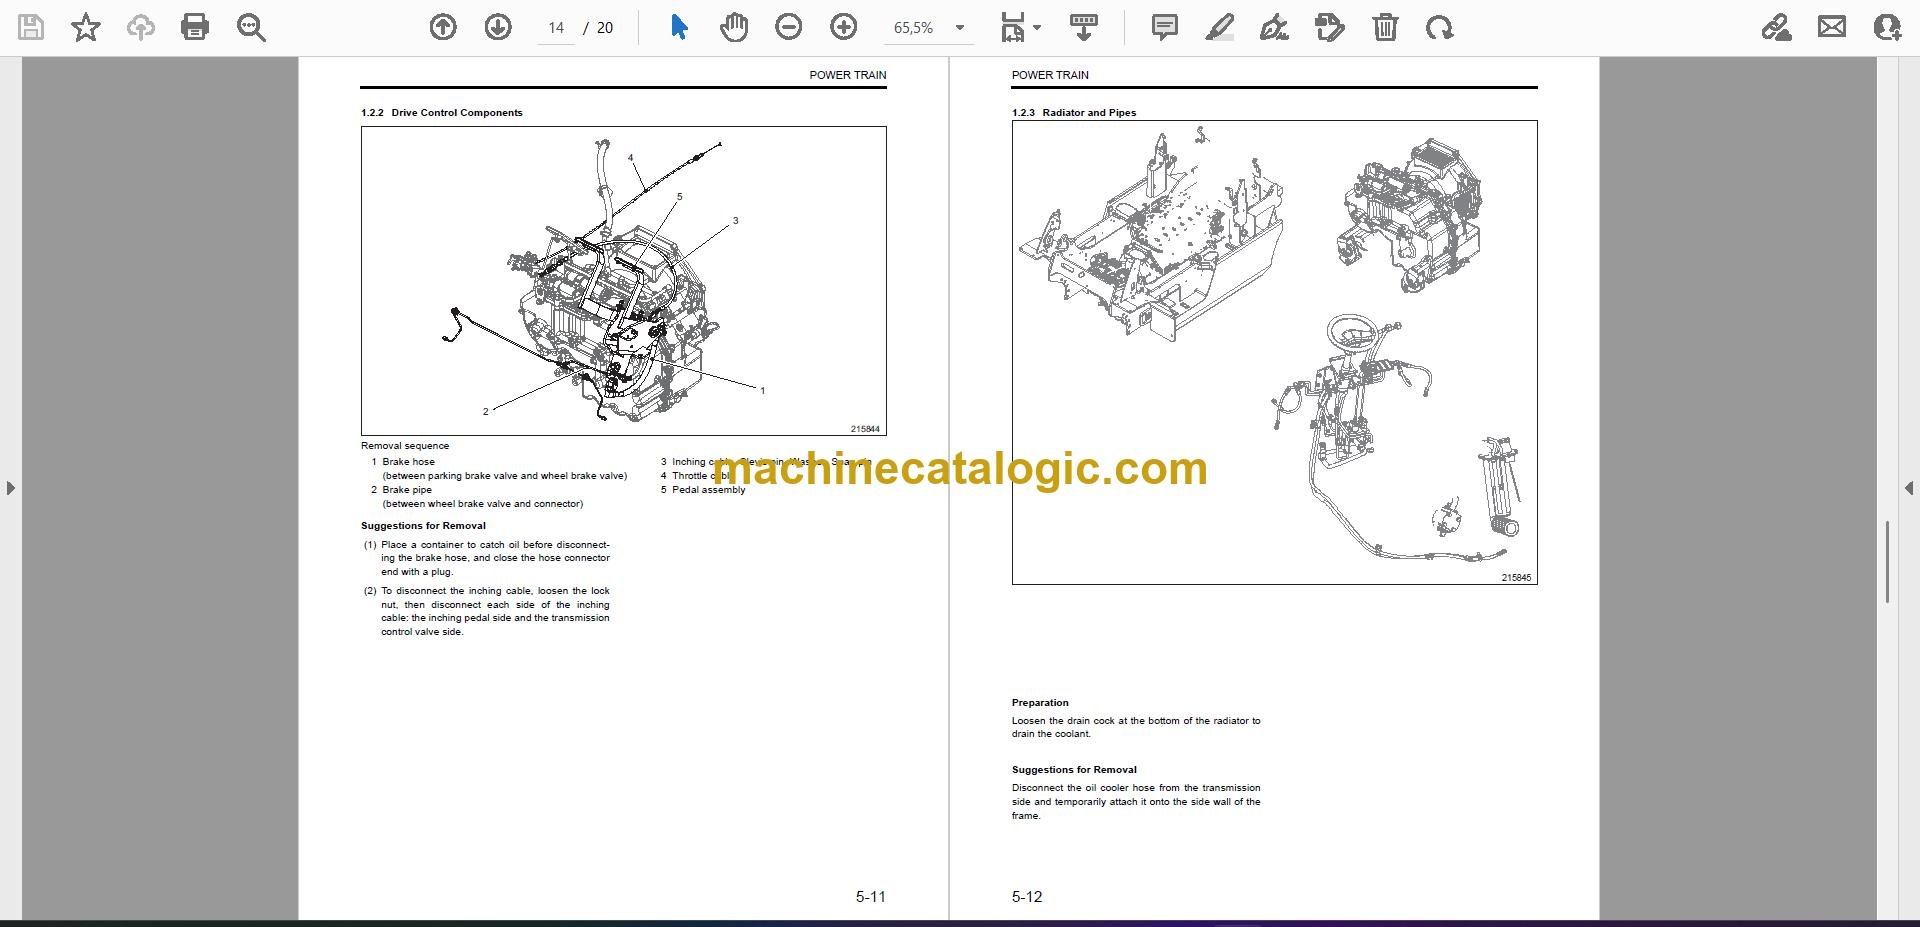Click figure number 215845

pos(1516,578)
